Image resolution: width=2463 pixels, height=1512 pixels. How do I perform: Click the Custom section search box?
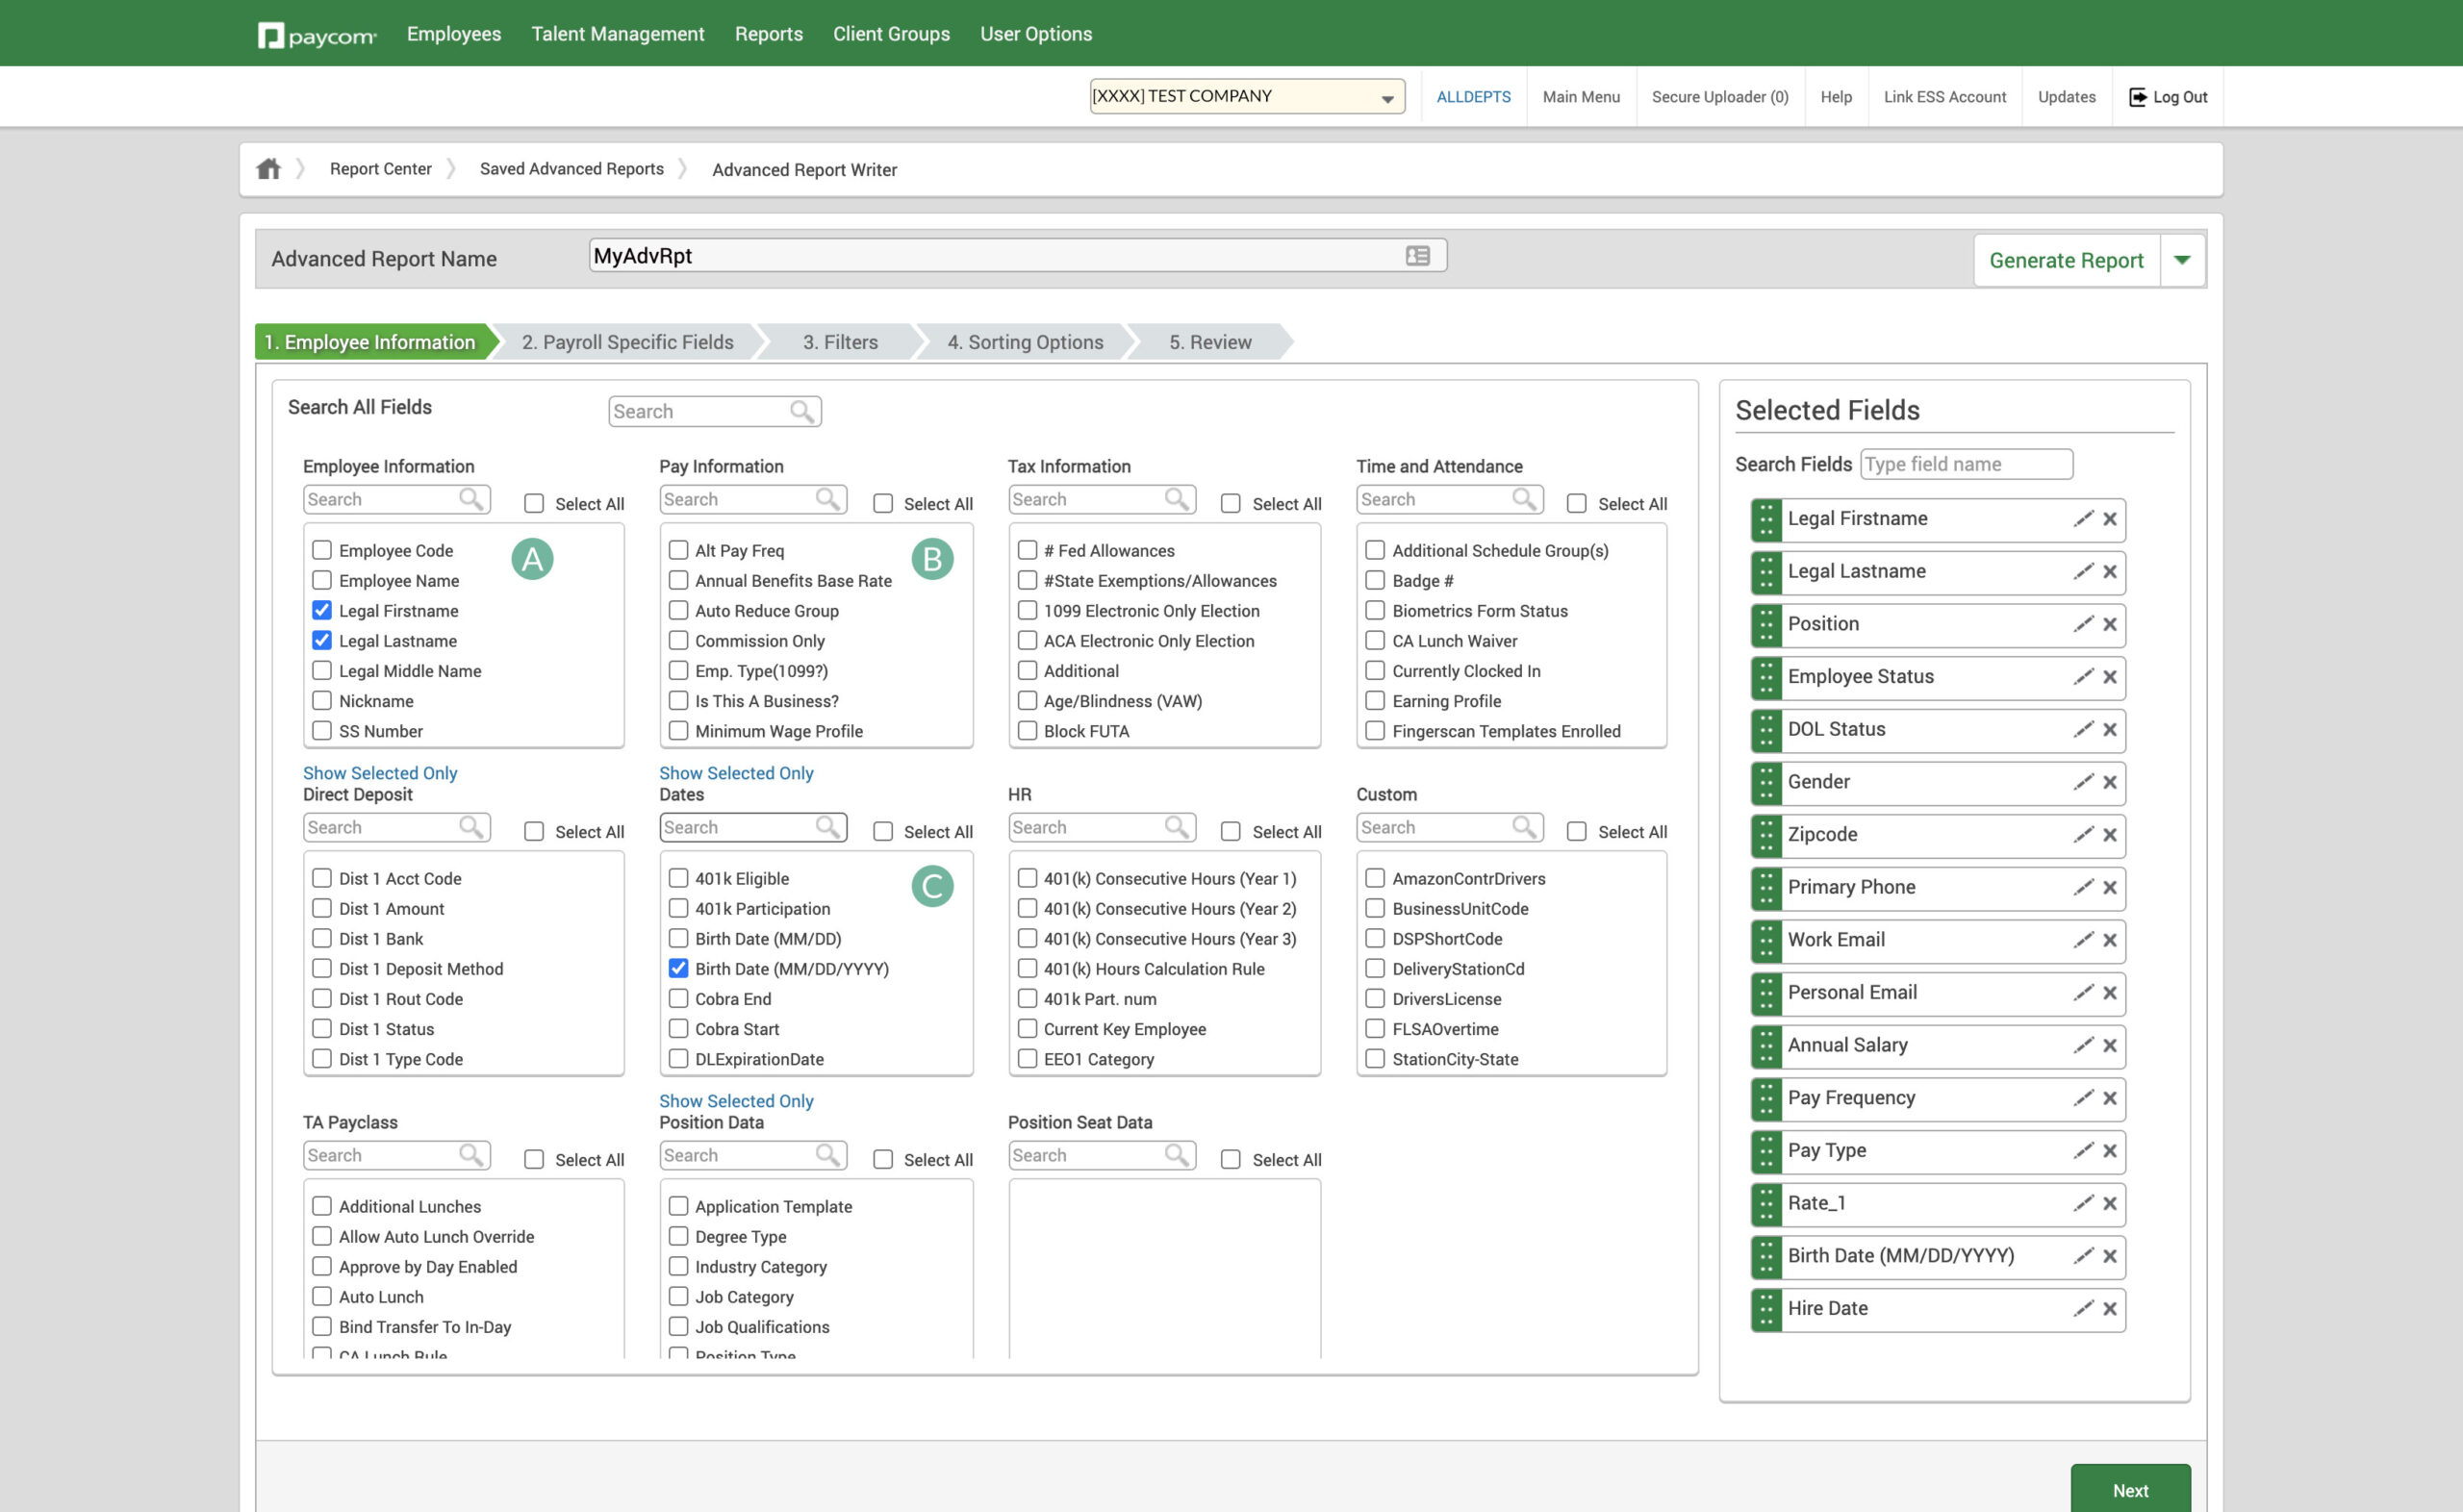[1449, 827]
